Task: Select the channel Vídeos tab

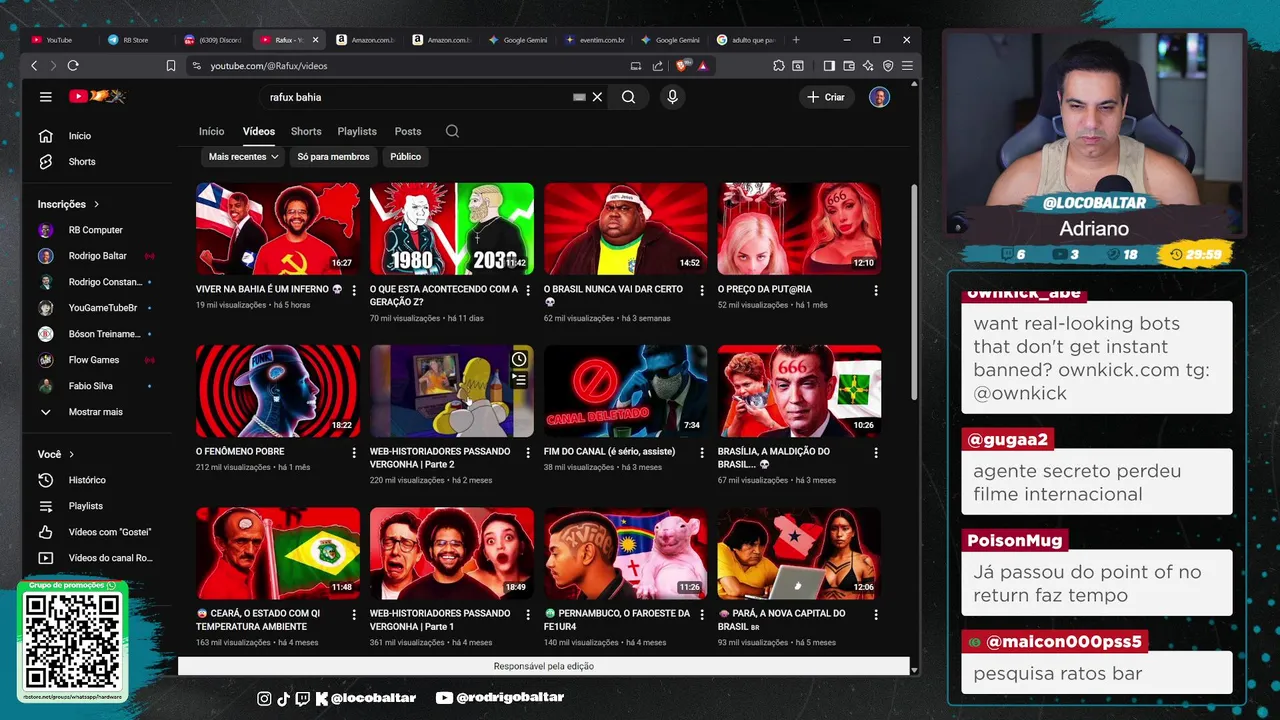Action: [x=259, y=131]
